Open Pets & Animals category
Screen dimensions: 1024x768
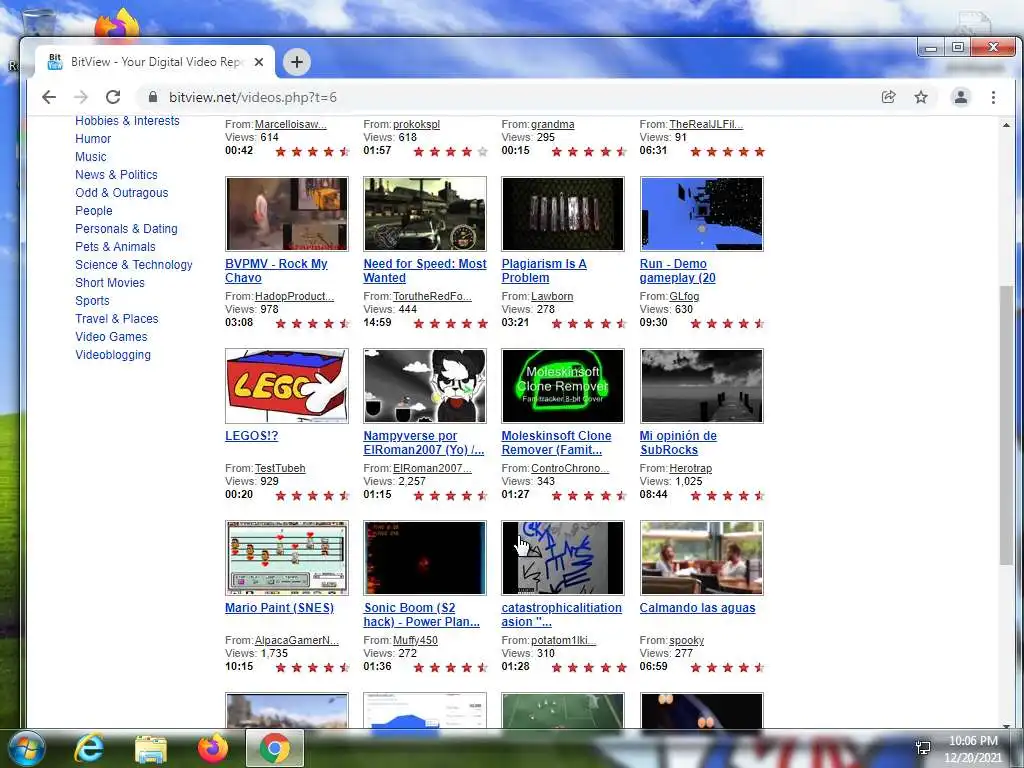pos(115,246)
